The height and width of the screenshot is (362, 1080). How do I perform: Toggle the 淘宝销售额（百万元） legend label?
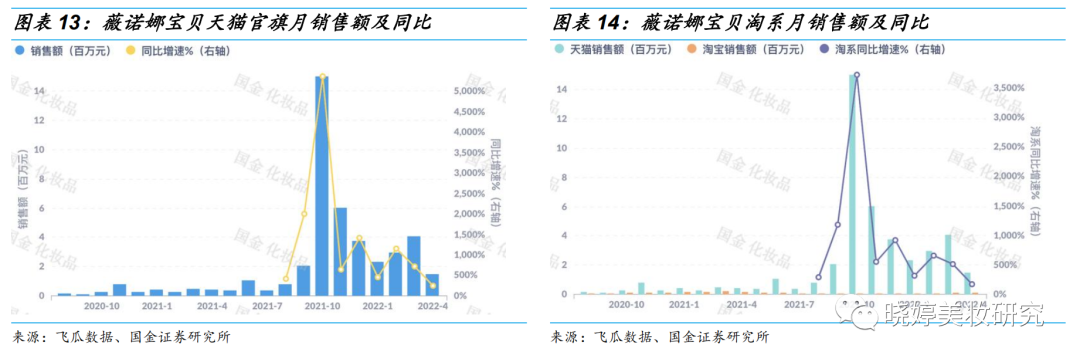753,50
